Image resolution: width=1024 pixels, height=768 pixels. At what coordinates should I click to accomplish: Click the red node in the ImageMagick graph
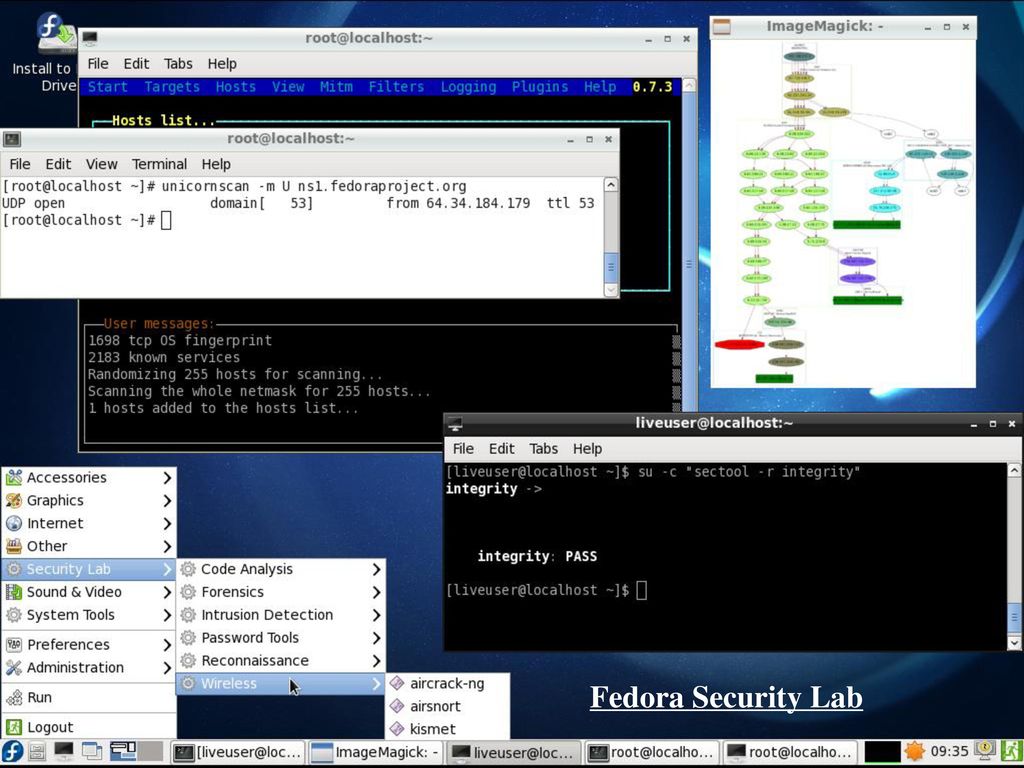click(x=739, y=344)
